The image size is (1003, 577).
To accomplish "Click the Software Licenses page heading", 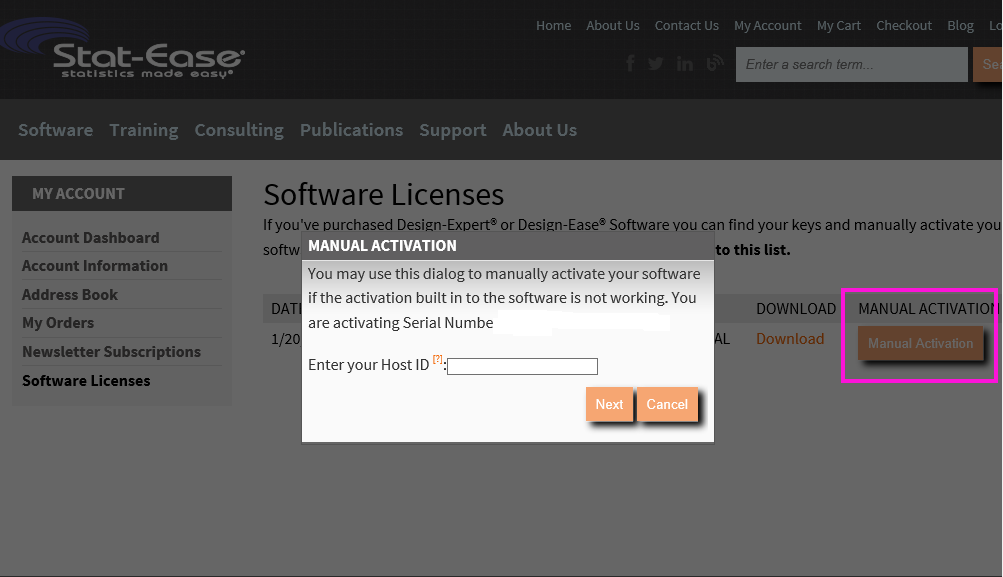I will click(384, 194).
